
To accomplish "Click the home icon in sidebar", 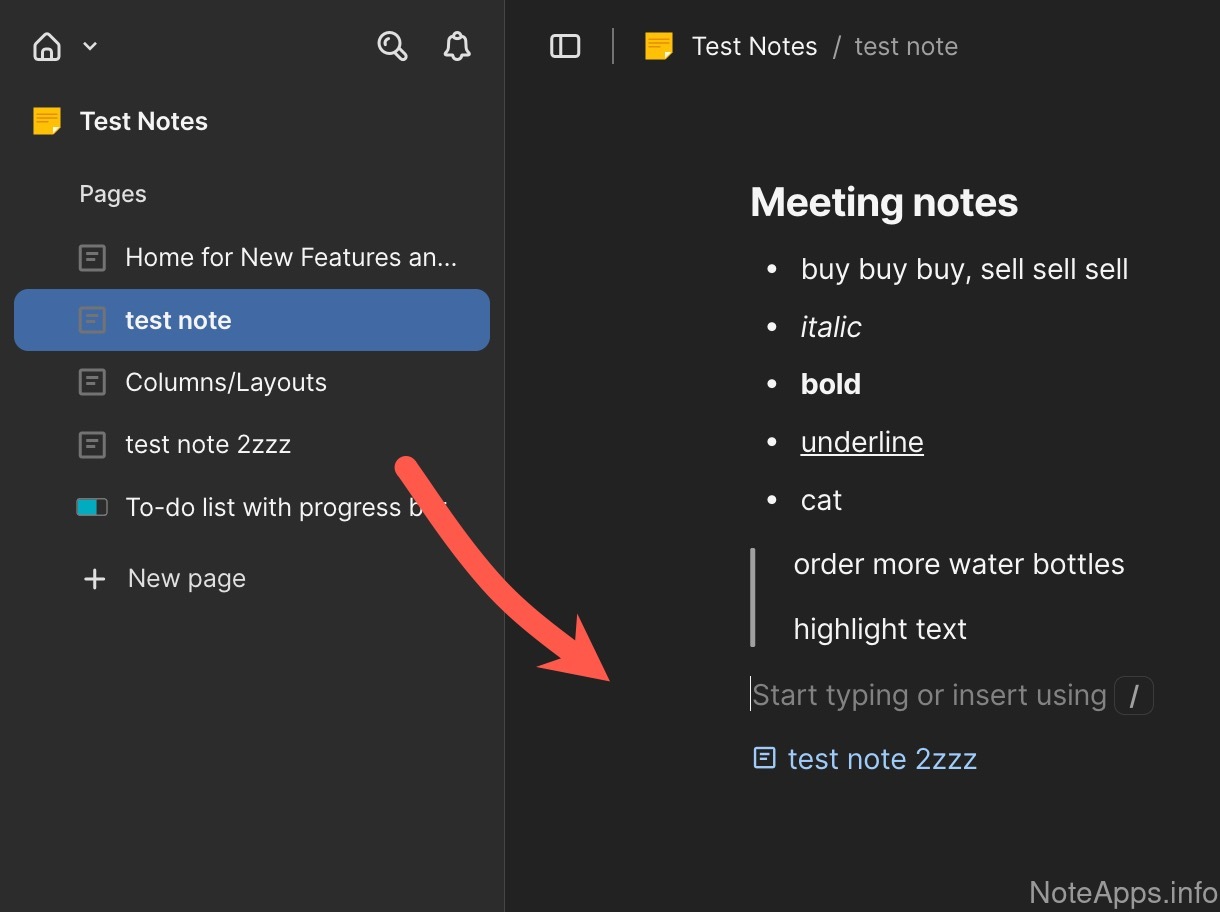I will pos(47,46).
